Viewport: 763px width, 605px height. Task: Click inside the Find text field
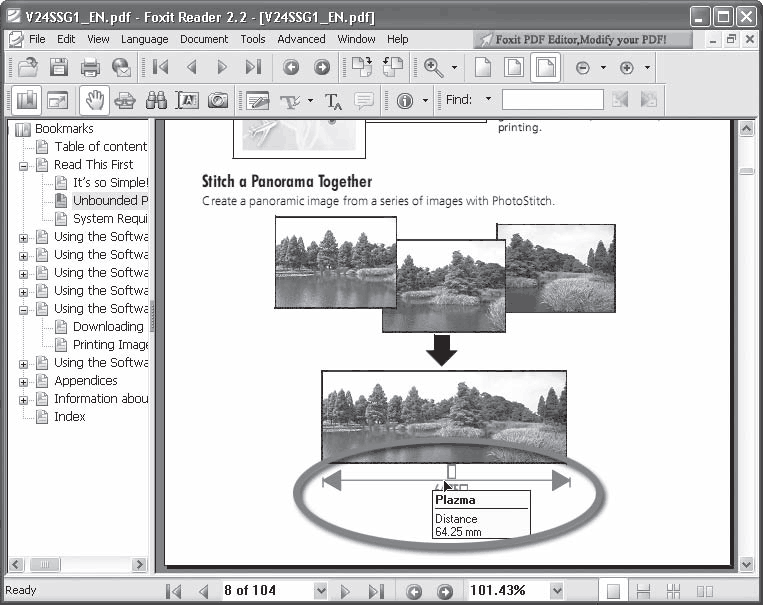click(x=553, y=100)
